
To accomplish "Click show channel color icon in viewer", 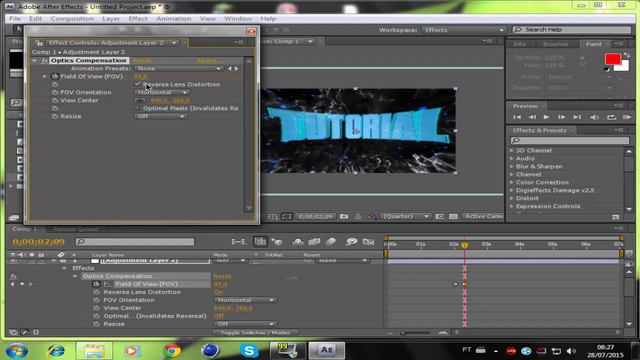I will click(x=372, y=216).
